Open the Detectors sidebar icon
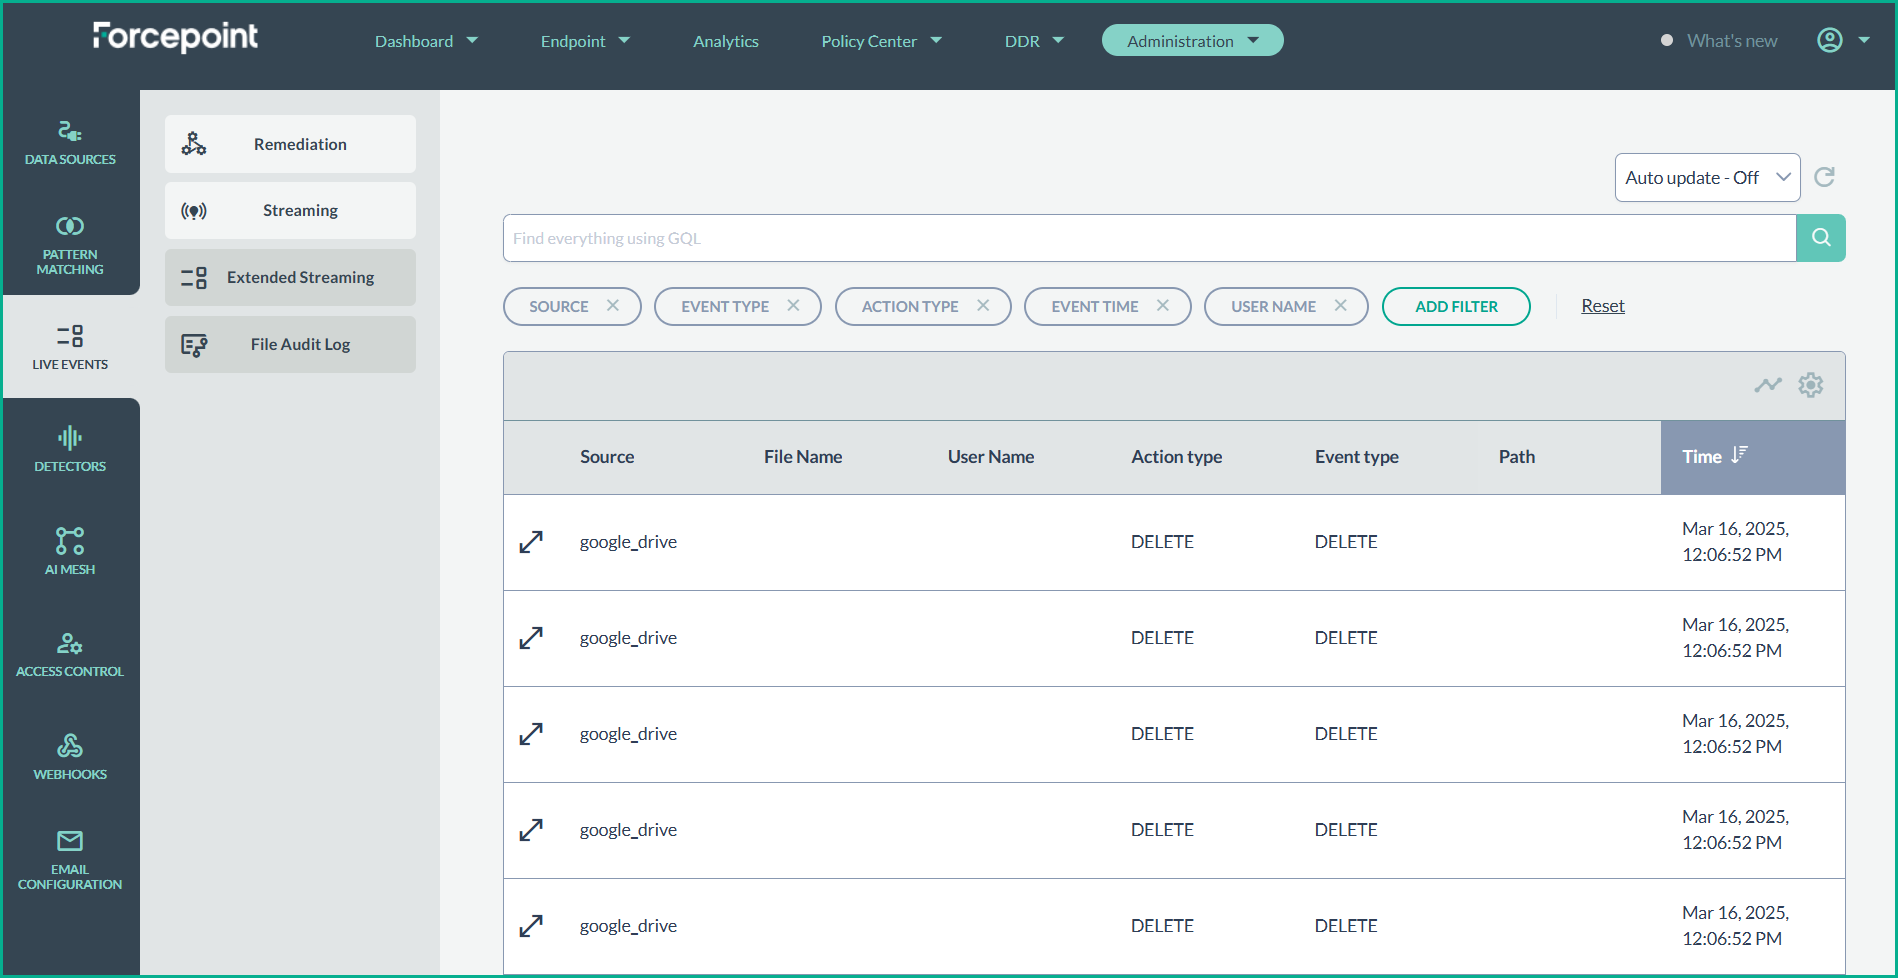Screen dimensions: 1898x978 (x=70, y=449)
